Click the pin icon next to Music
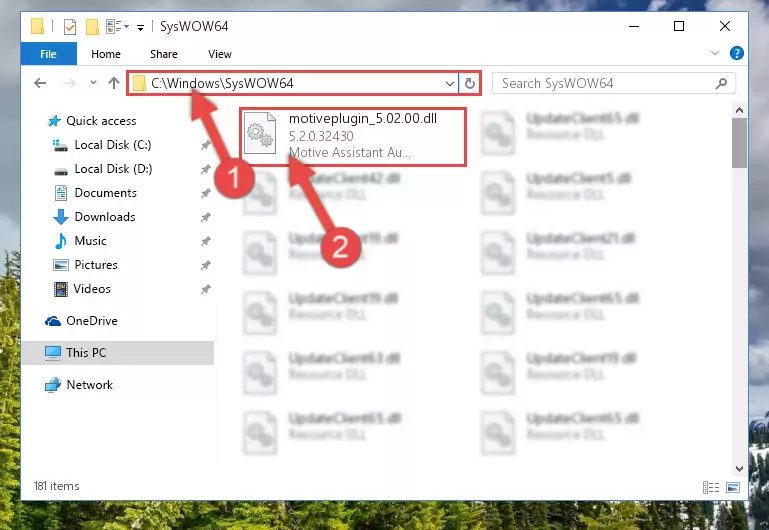Image resolution: width=769 pixels, height=530 pixels. [x=205, y=241]
